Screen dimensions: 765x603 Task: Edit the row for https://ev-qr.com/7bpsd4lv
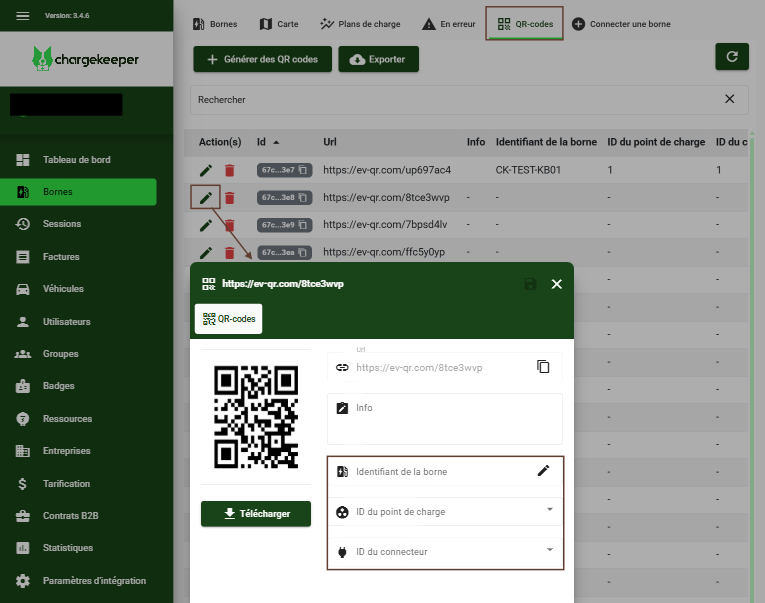click(206, 225)
